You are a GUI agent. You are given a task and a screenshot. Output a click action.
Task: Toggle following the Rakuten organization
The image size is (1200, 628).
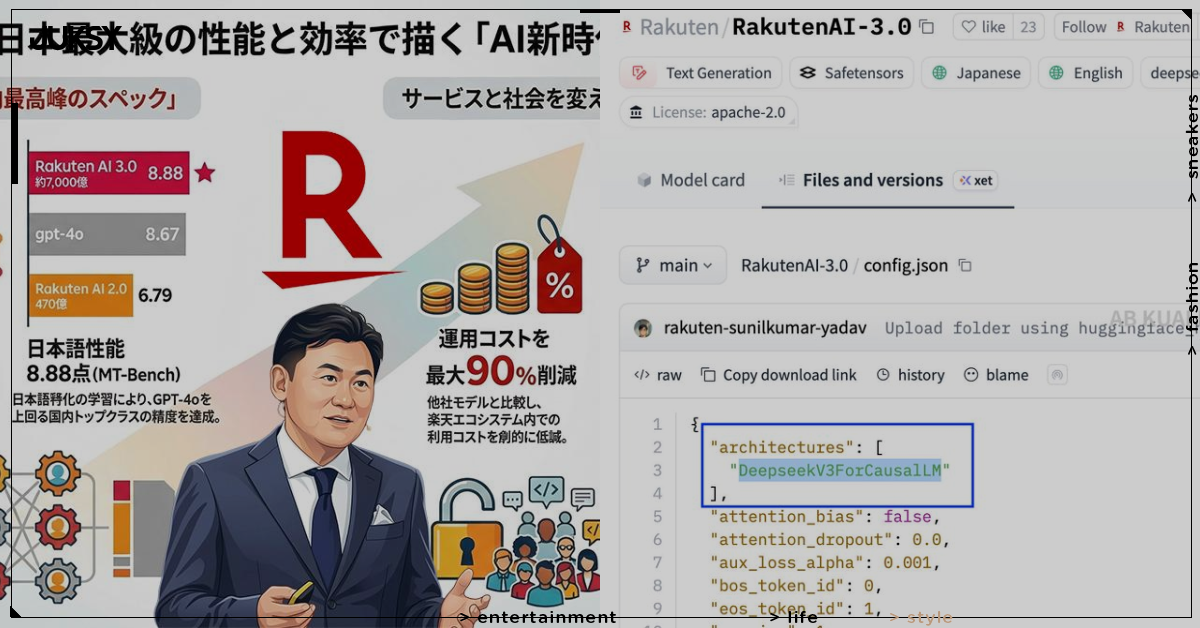click(1083, 26)
